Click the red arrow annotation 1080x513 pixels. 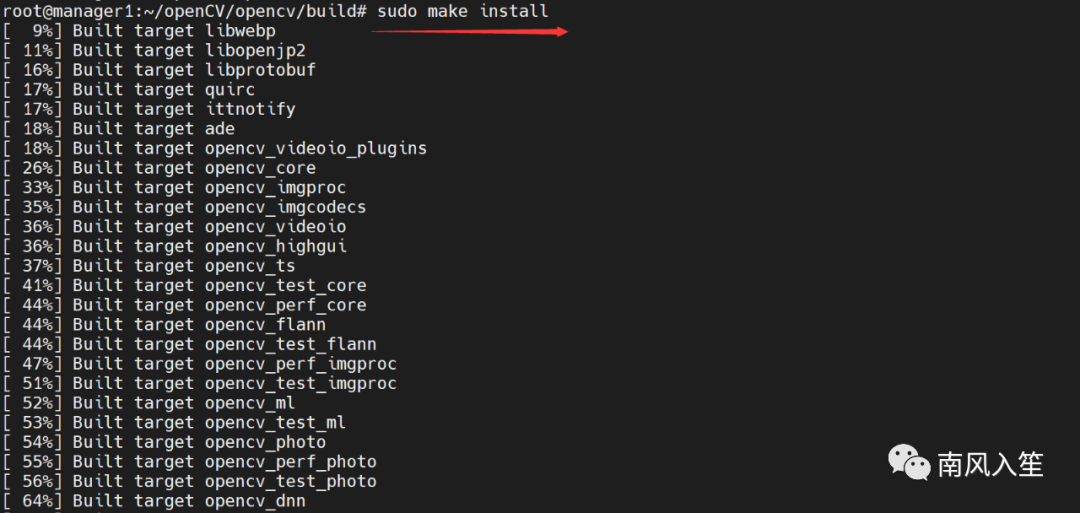469,31
